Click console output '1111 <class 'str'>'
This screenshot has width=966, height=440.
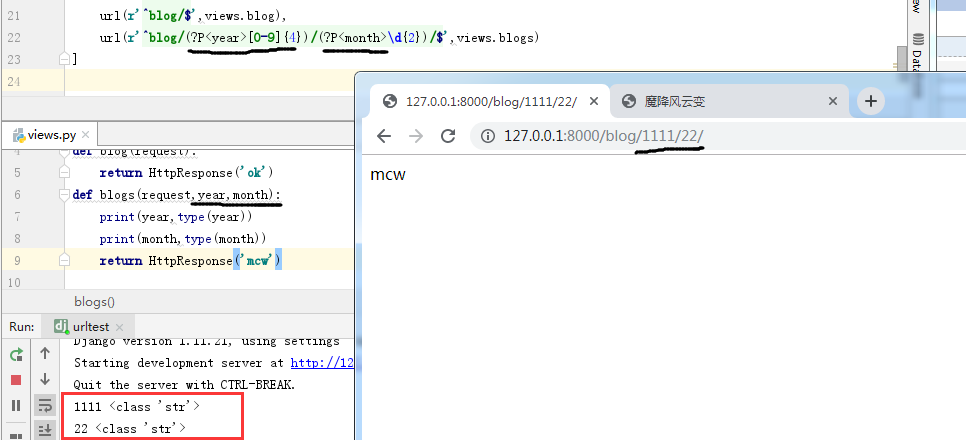[137, 407]
